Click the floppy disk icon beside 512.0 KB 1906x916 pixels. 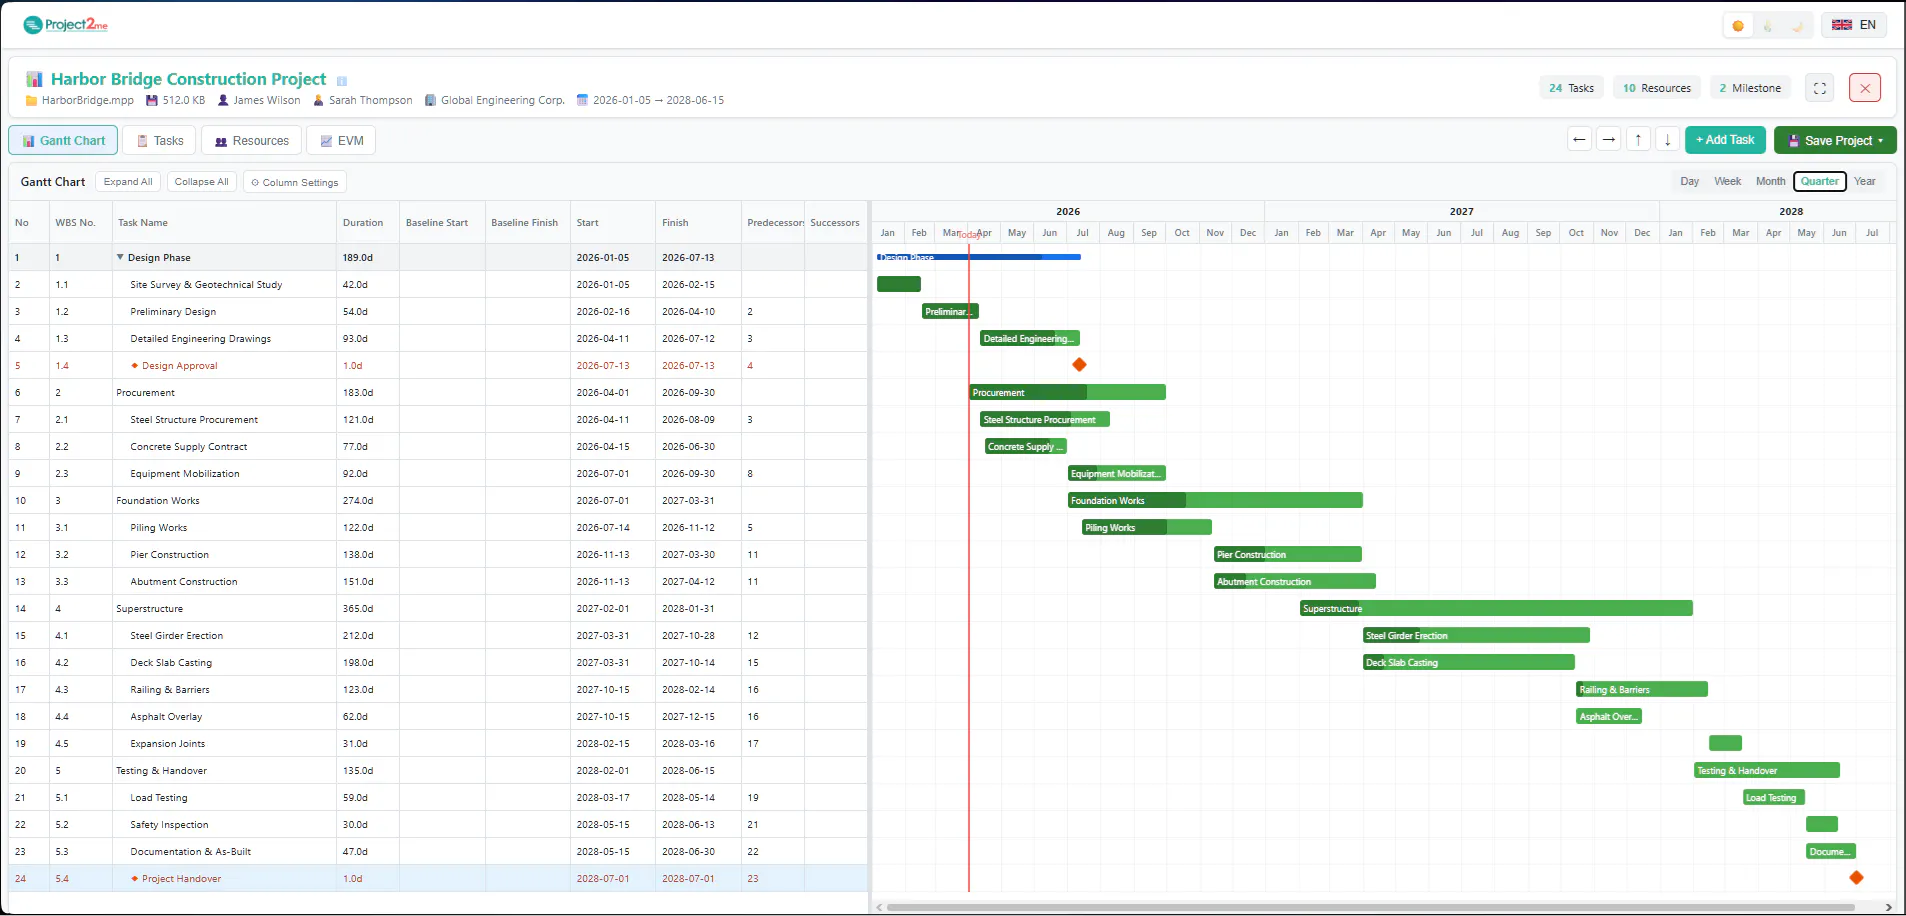[x=152, y=100]
